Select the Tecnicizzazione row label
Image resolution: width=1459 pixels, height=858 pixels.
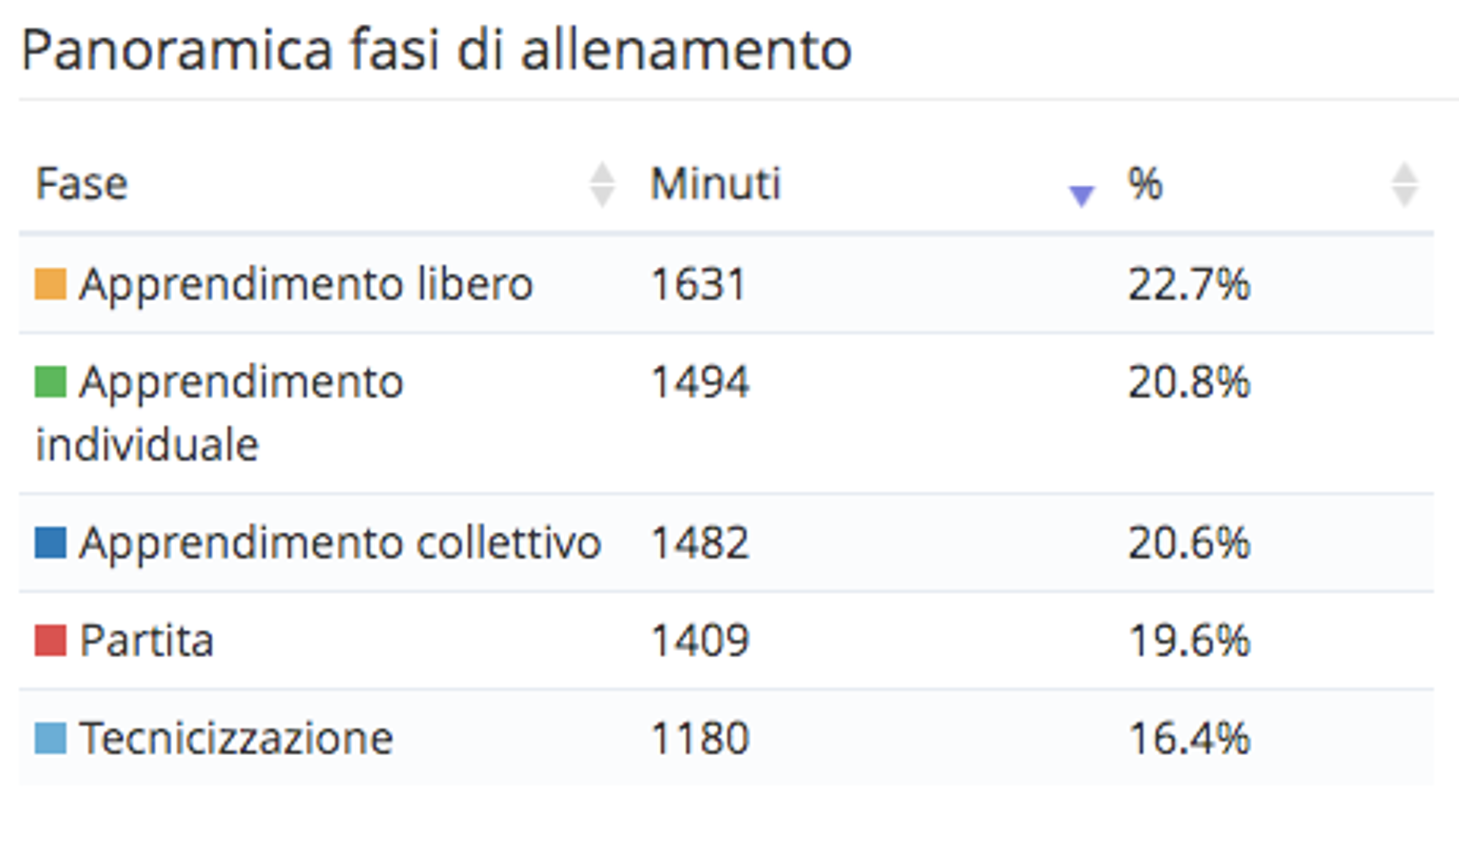click(236, 738)
